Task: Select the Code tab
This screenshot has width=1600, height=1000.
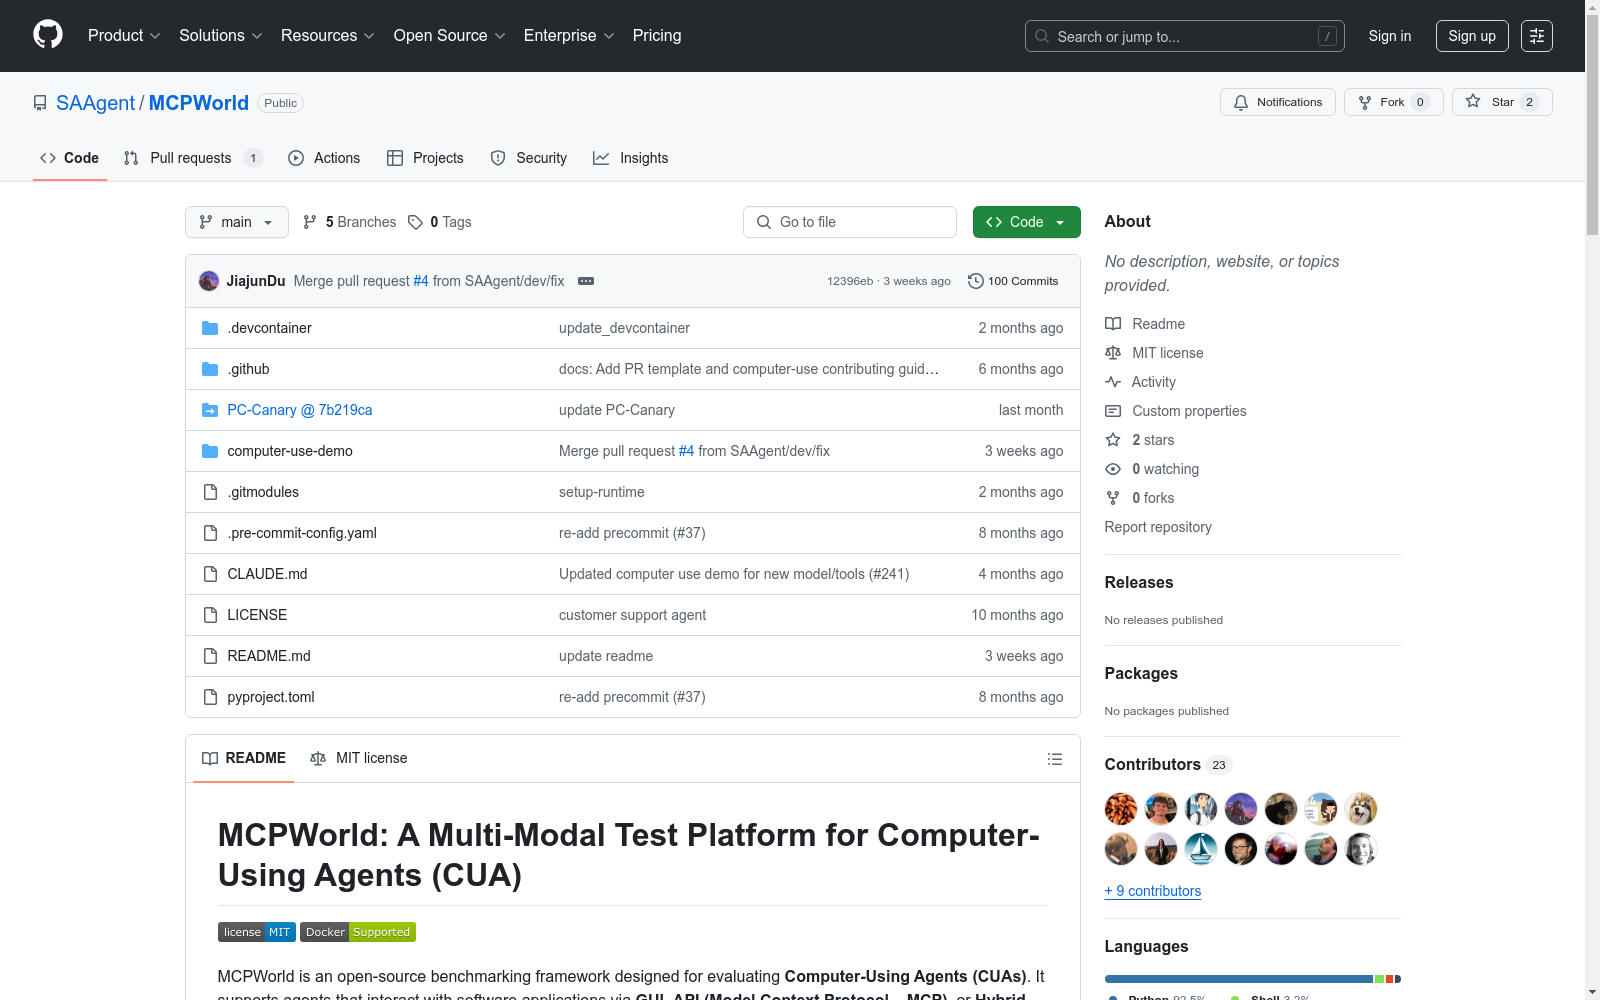Action: click(x=70, y=158)
